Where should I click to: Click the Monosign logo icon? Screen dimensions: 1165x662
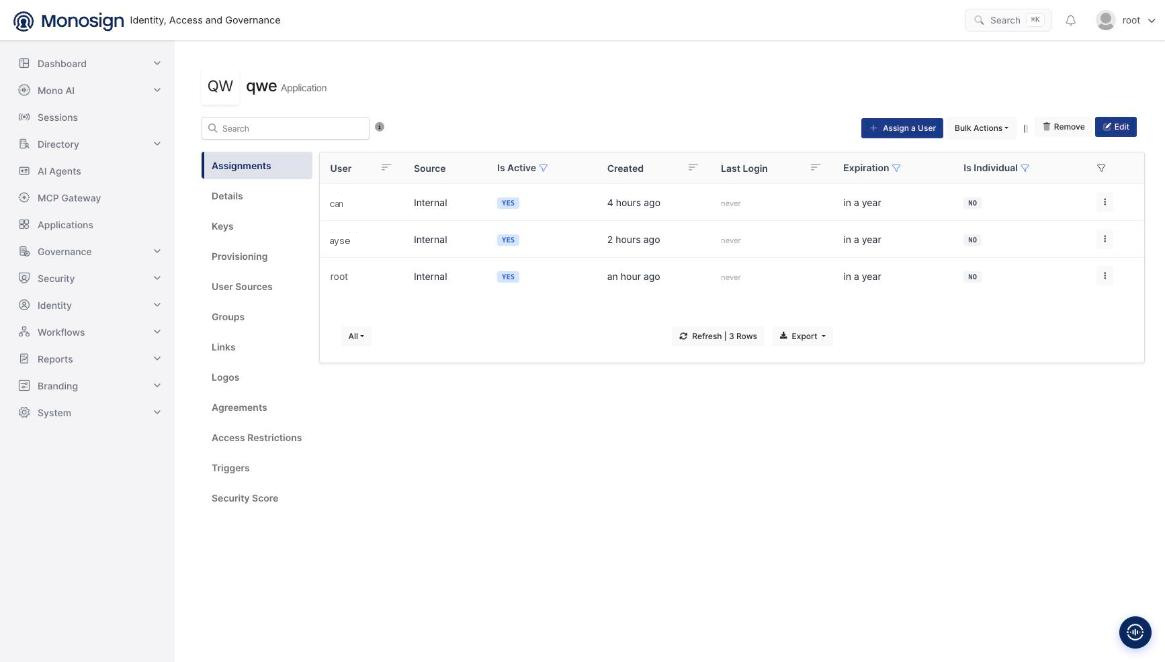coord(23,21)
